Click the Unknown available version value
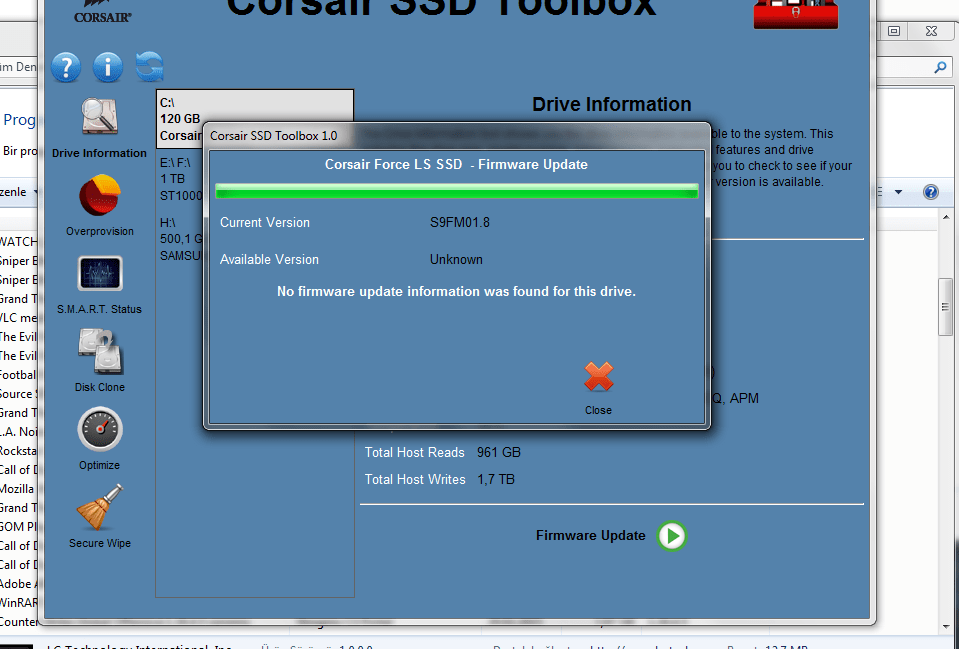 pos(456,259)
